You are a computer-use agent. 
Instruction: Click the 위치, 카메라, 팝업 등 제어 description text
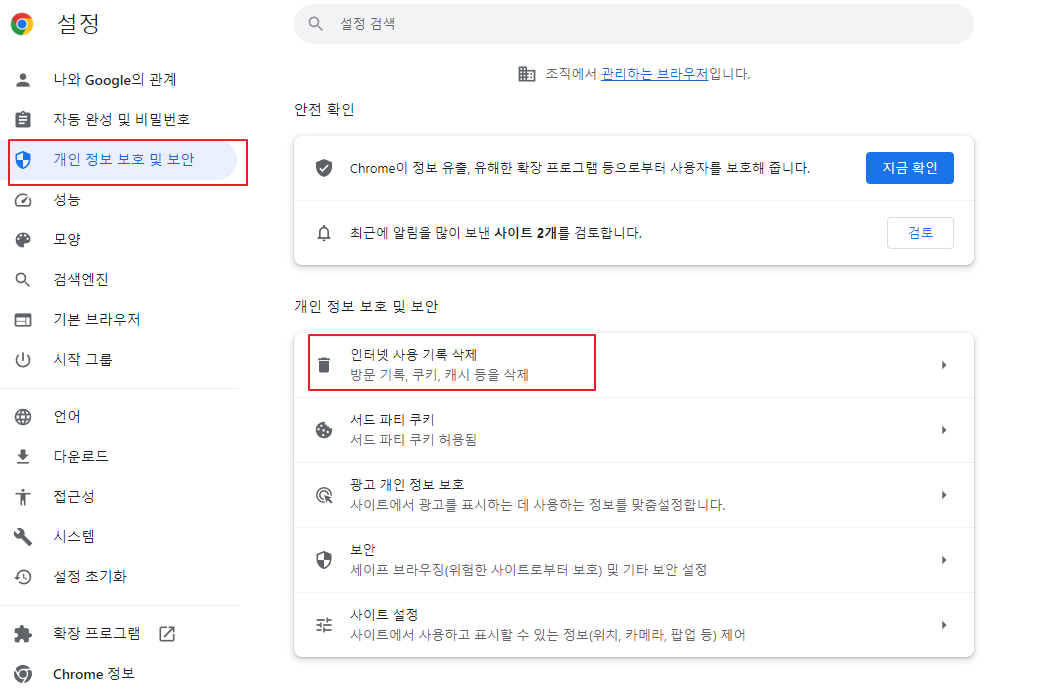(x=547, y=635)
